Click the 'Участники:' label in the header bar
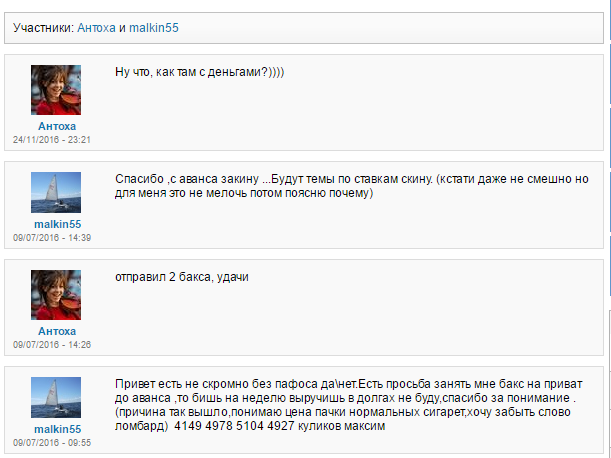The image size is (611, 458). click(43, 28)
